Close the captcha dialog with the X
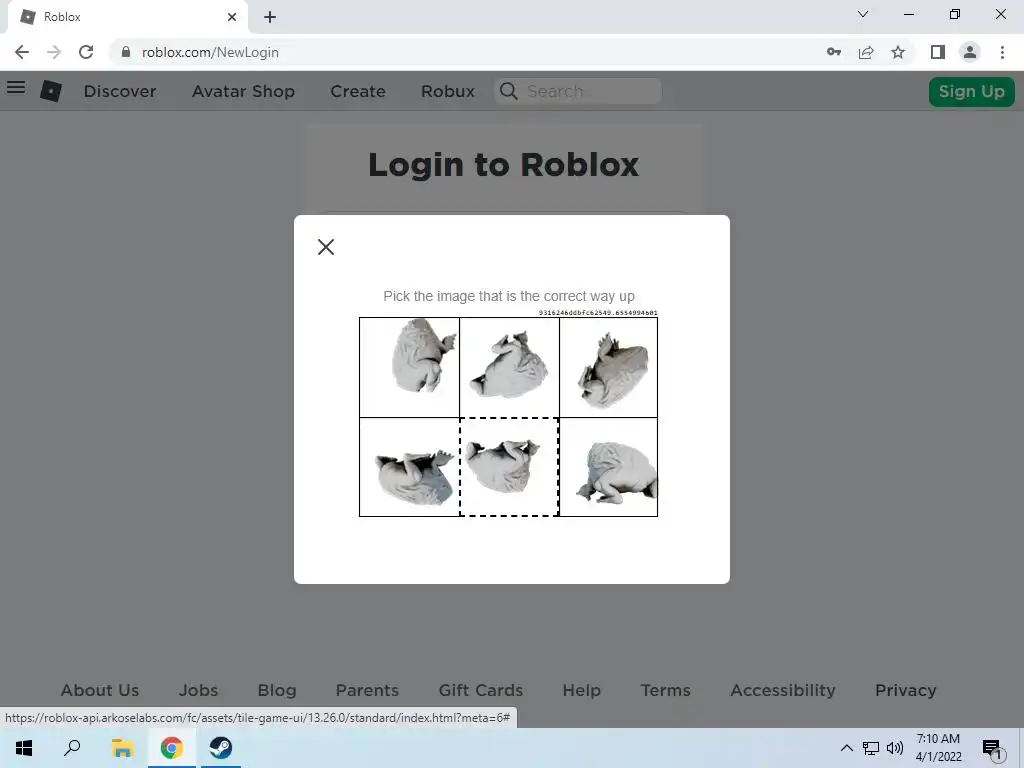This screenshot has width=1024, height=768. coord(326,247)
